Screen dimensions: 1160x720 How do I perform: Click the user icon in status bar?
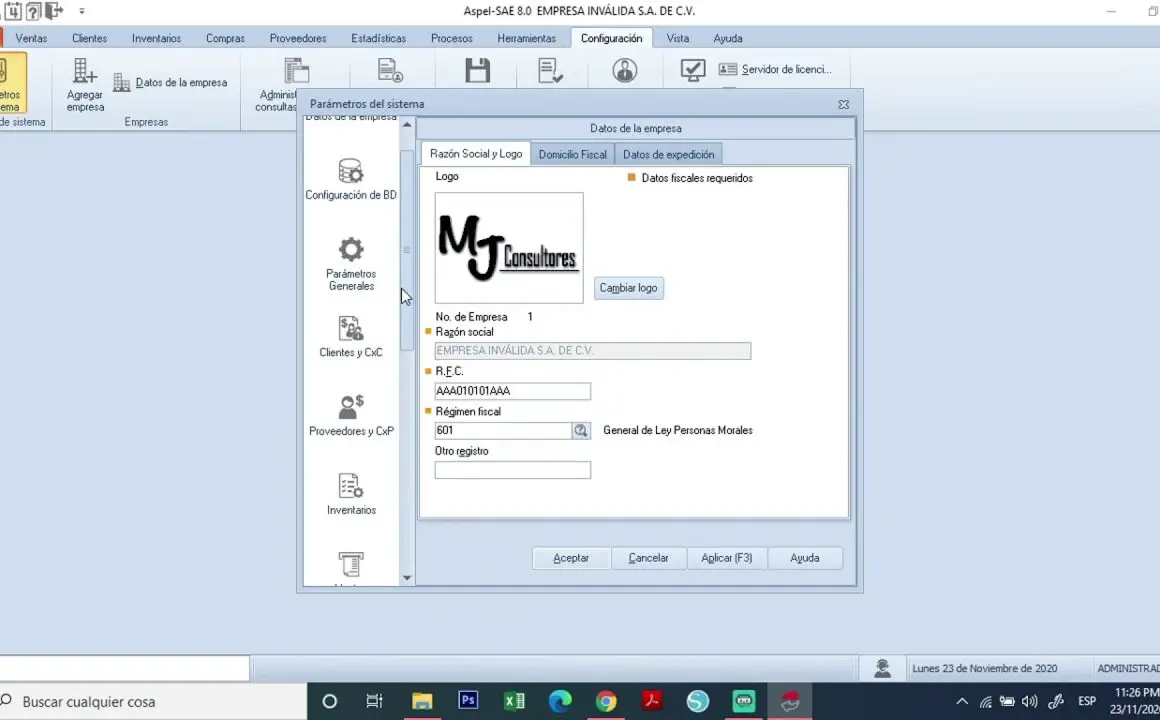(882, 668)
